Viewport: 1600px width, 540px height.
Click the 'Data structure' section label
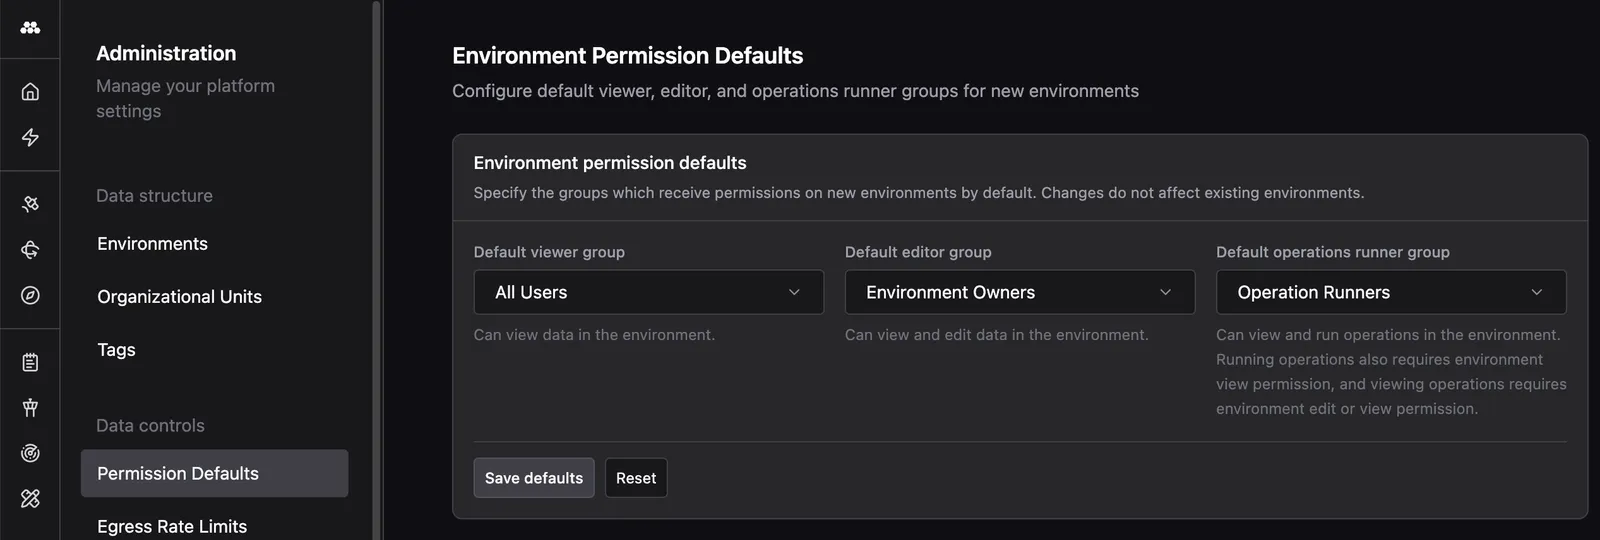(x=154, y=196)
